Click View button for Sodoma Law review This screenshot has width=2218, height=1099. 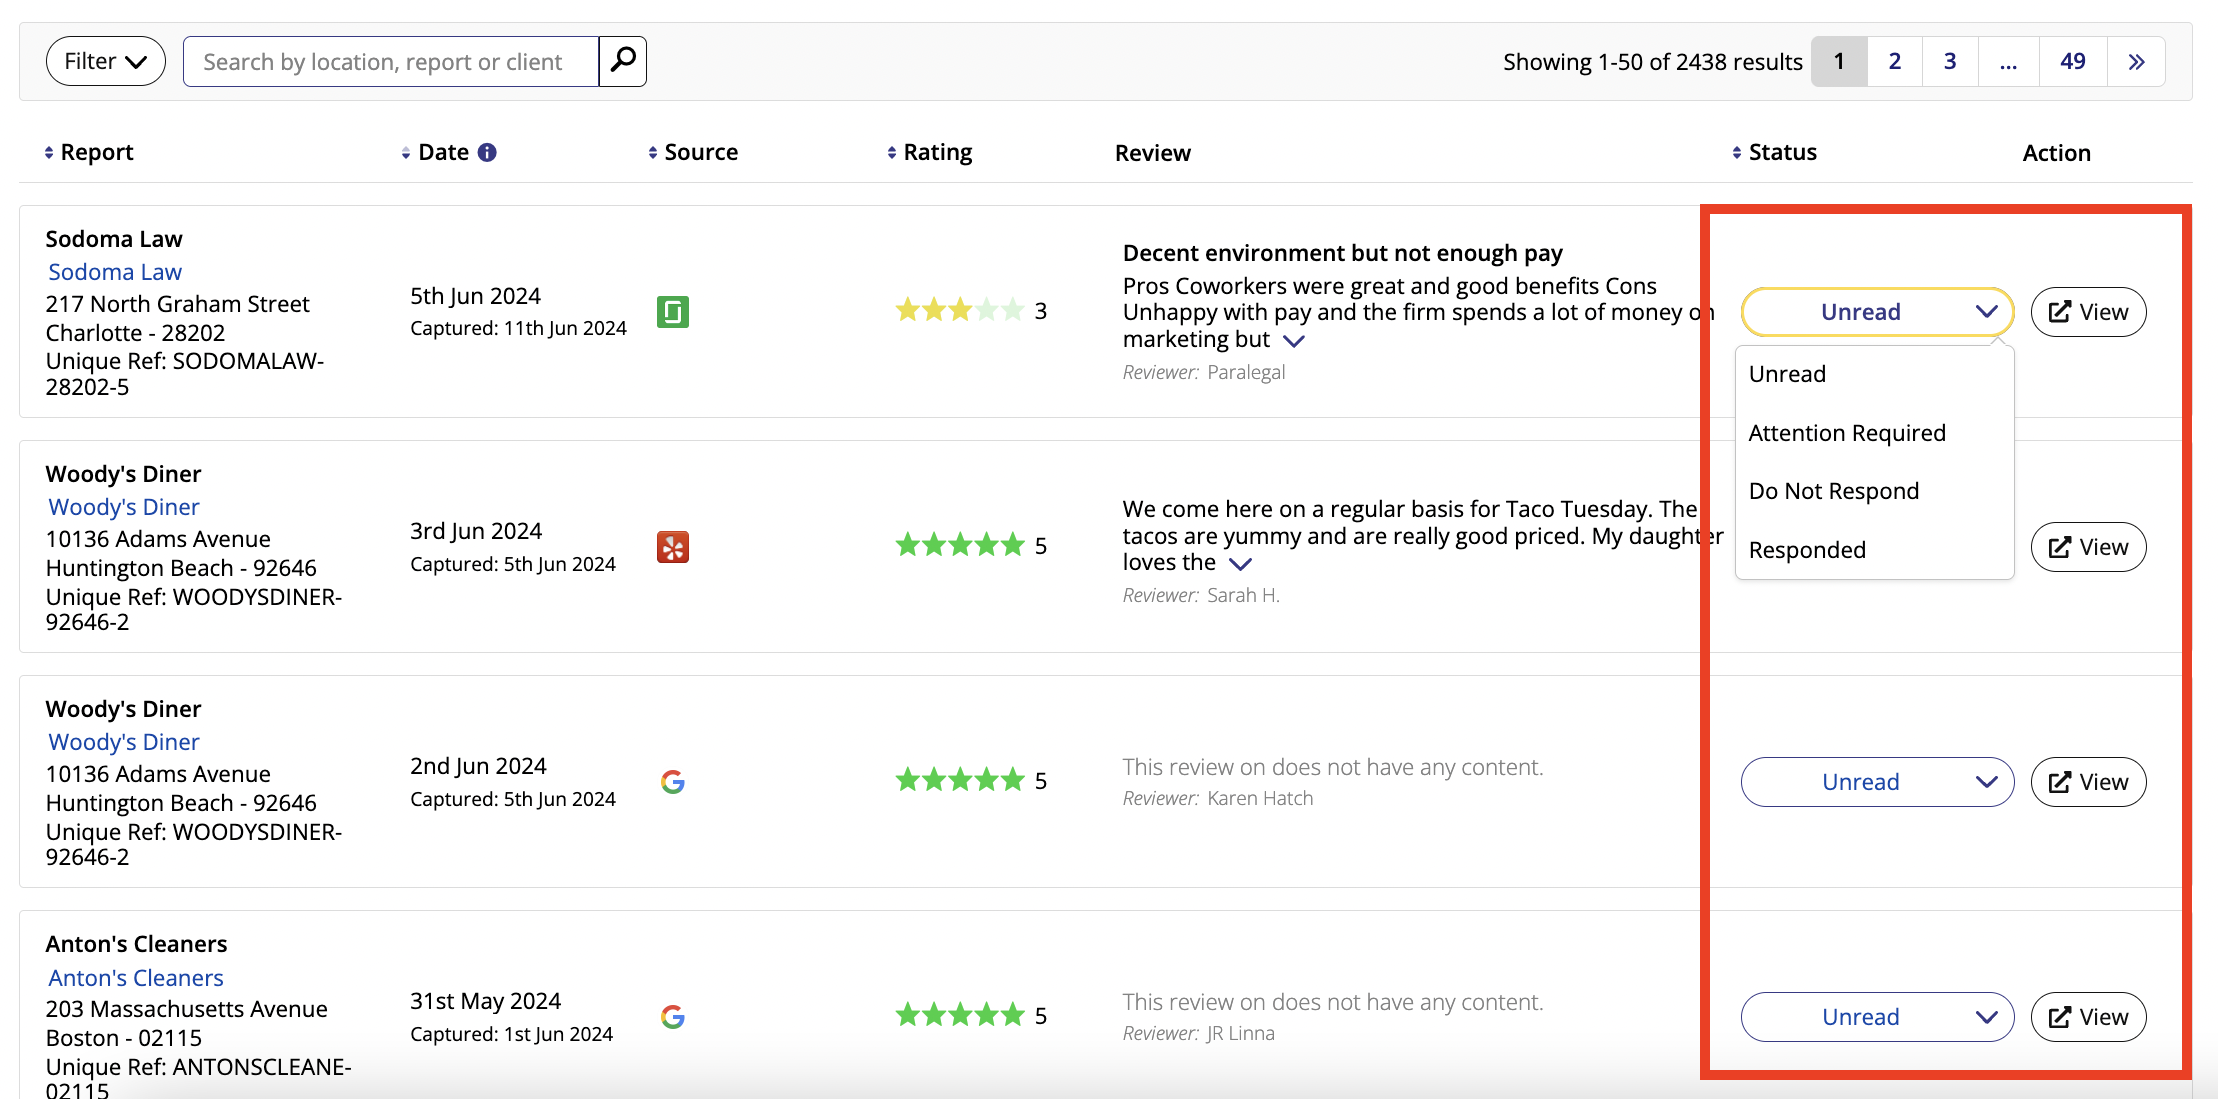2088,312
